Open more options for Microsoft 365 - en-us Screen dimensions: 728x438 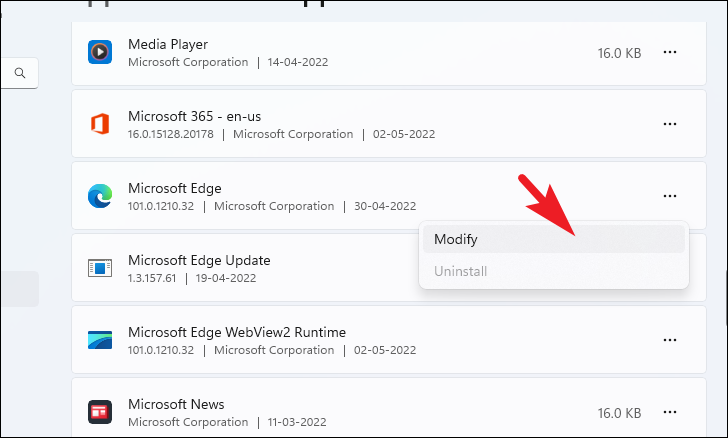[x=670, y=124]
